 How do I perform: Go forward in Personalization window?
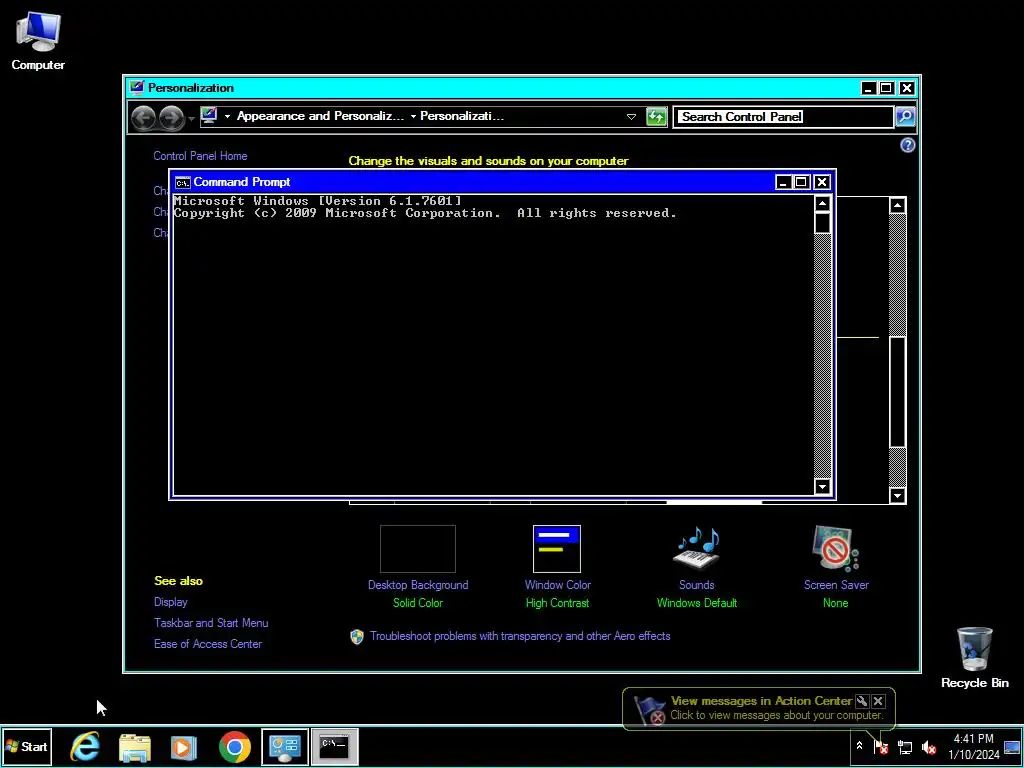[x=171, y=118]
